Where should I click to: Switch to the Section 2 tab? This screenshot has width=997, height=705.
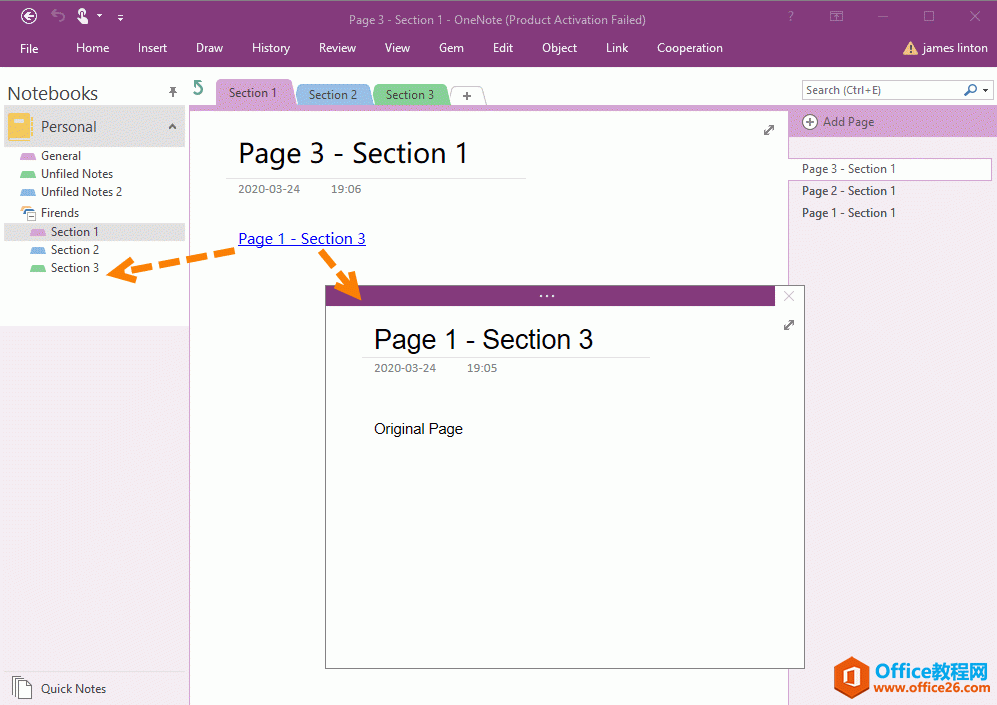[x=333, y=95]
